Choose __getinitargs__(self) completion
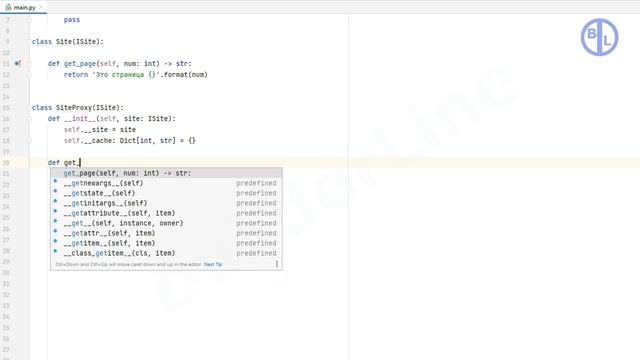Viewport: 640px width, 360px height. [166, 203]
